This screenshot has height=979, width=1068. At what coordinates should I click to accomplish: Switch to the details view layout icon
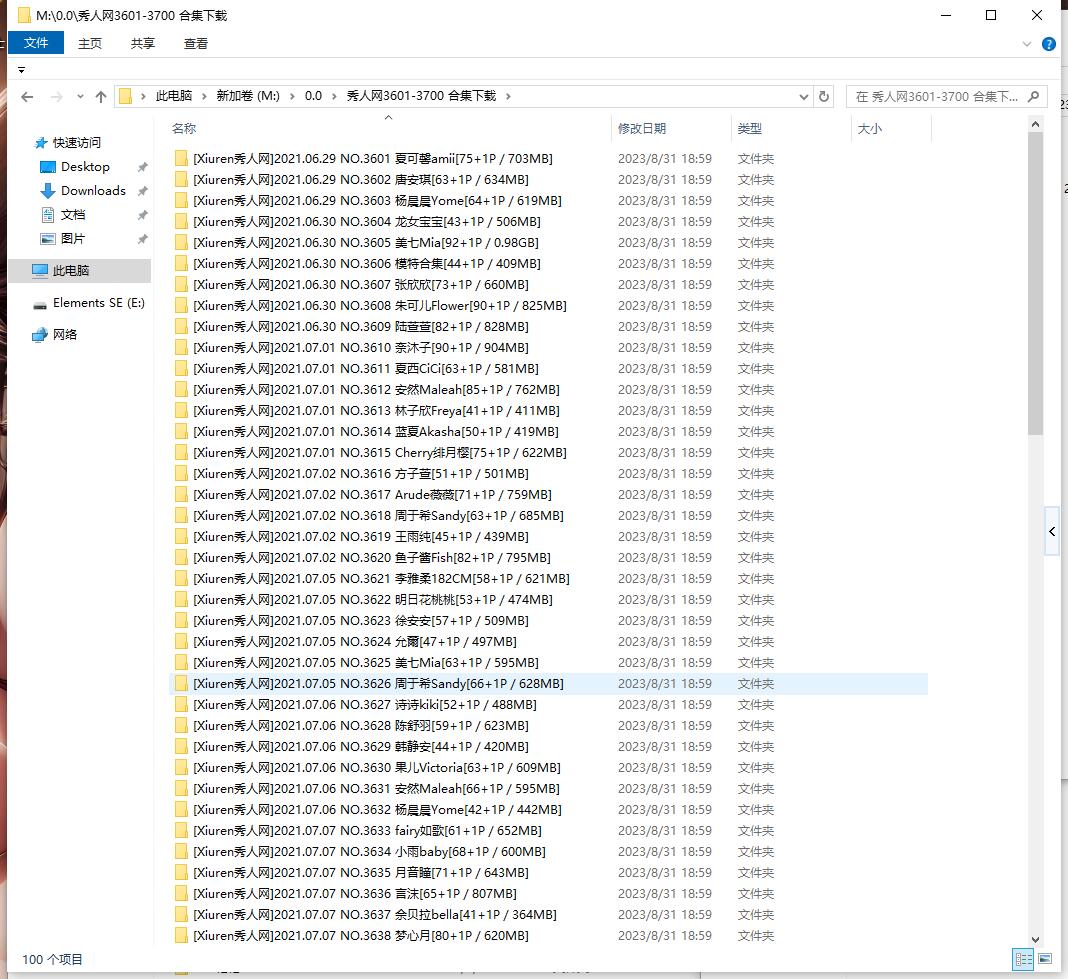coord(1023,960)
